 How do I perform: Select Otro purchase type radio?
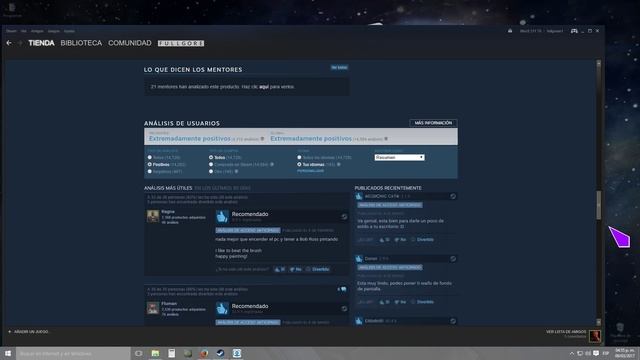(x=211, y=171)
